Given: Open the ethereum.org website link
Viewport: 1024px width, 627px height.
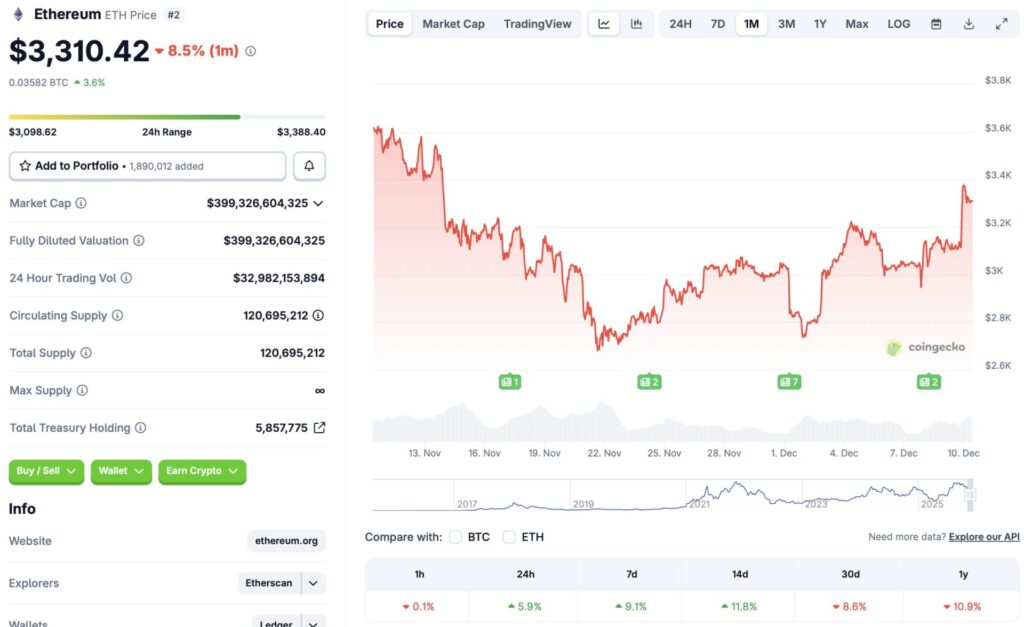Looking at the screenshot, I should coord(285,540).
